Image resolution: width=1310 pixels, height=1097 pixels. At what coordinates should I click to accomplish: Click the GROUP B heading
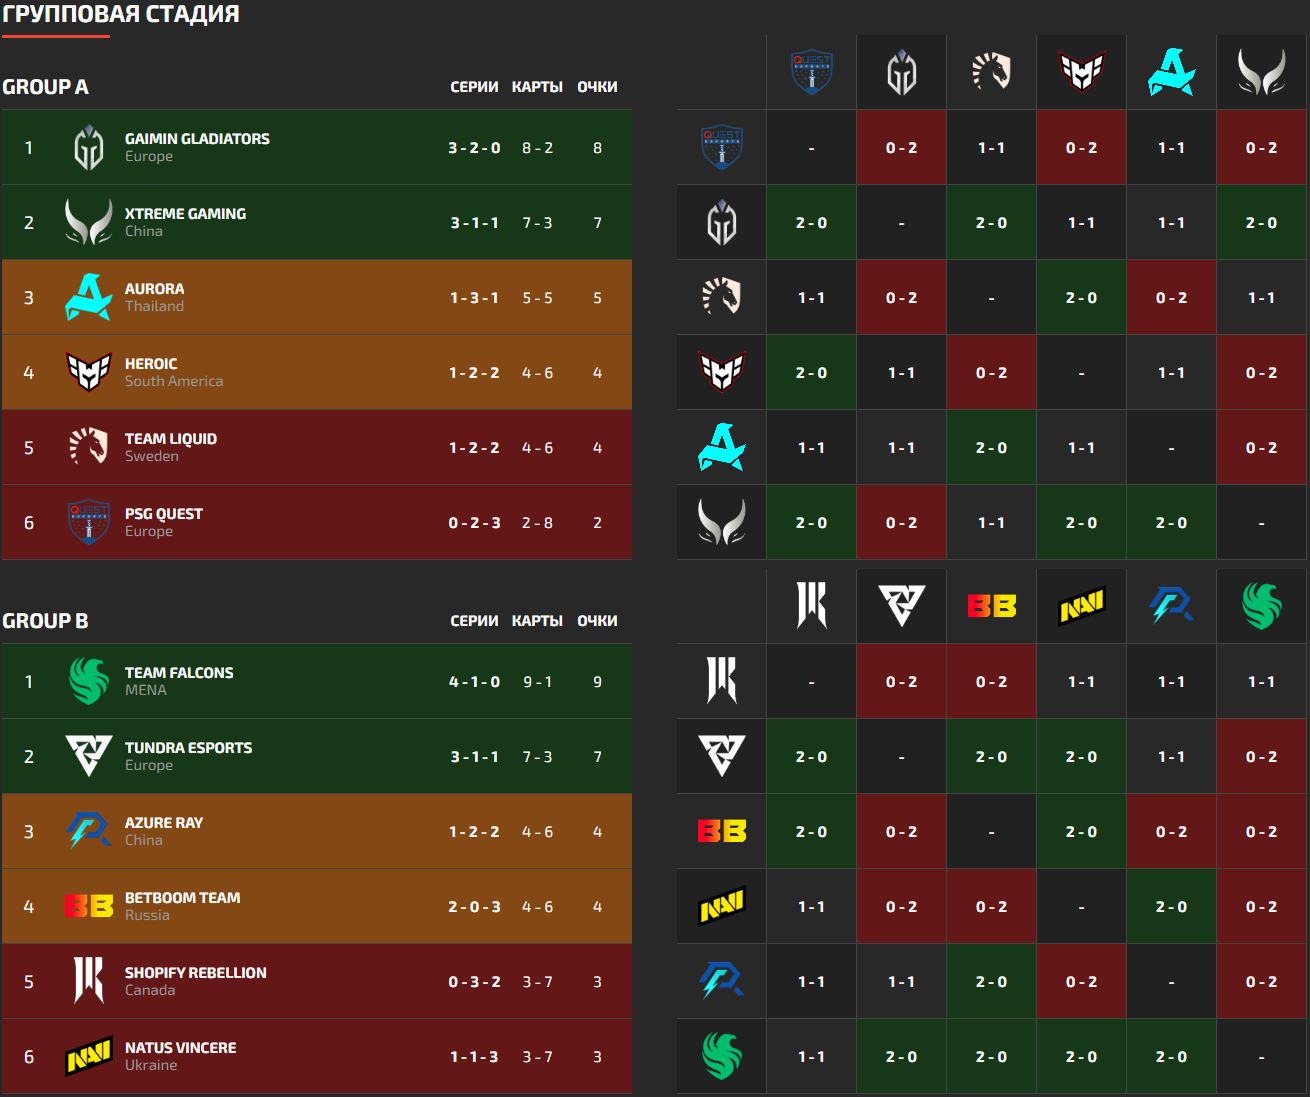[45, 621]
